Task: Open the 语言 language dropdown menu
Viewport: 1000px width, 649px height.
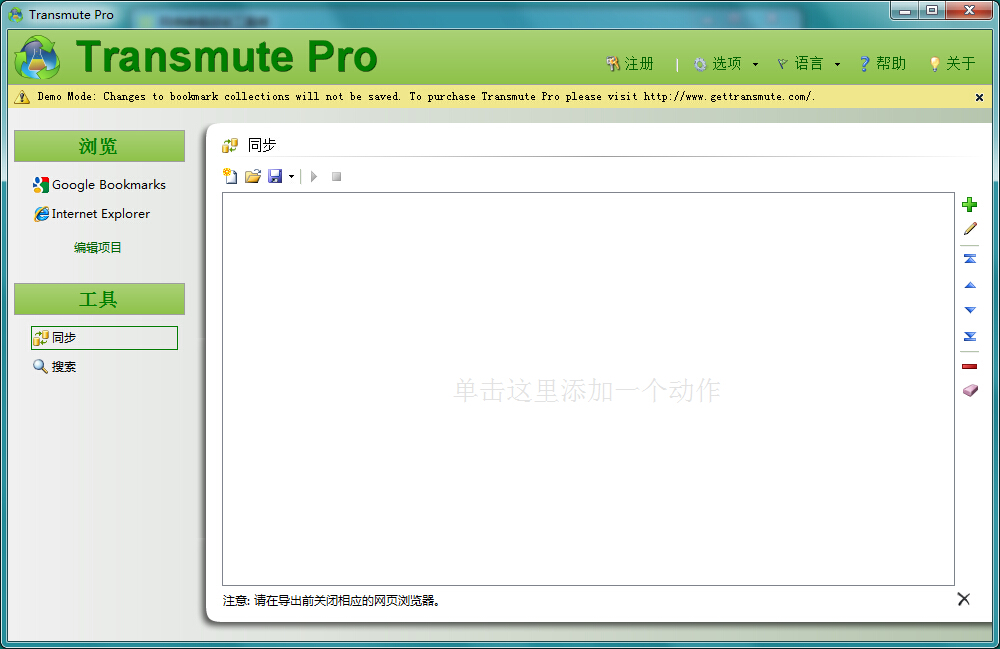Action: click(809, 64)
